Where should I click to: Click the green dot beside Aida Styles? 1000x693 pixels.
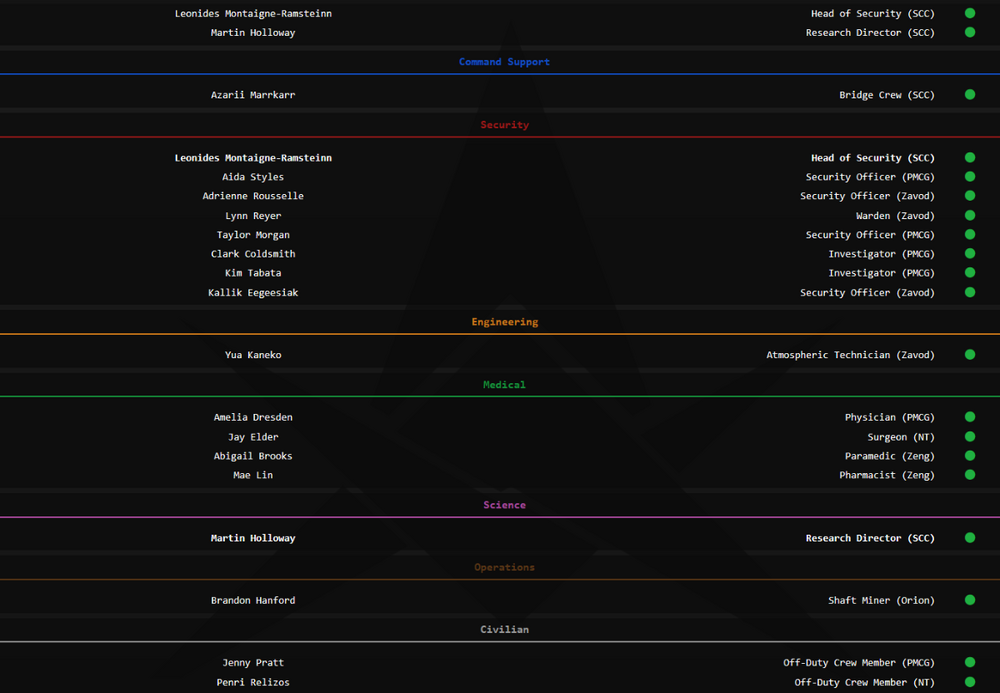pos(969,177)
